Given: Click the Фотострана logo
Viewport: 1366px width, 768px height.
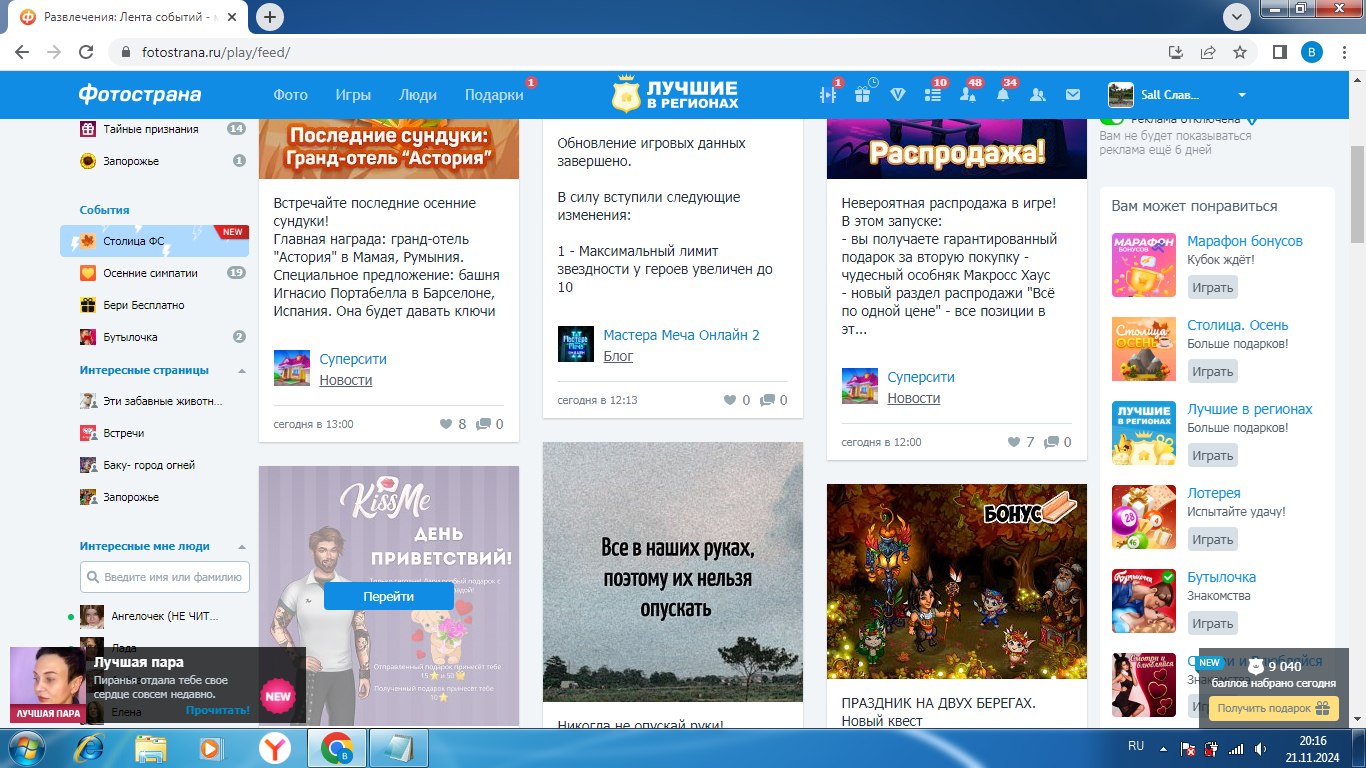Looking at the screenshot, I should click(140, 95).
